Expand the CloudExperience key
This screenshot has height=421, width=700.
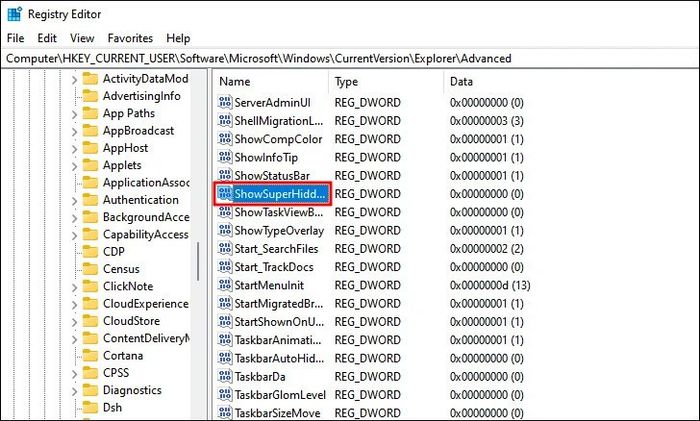[x=75, y=304]
